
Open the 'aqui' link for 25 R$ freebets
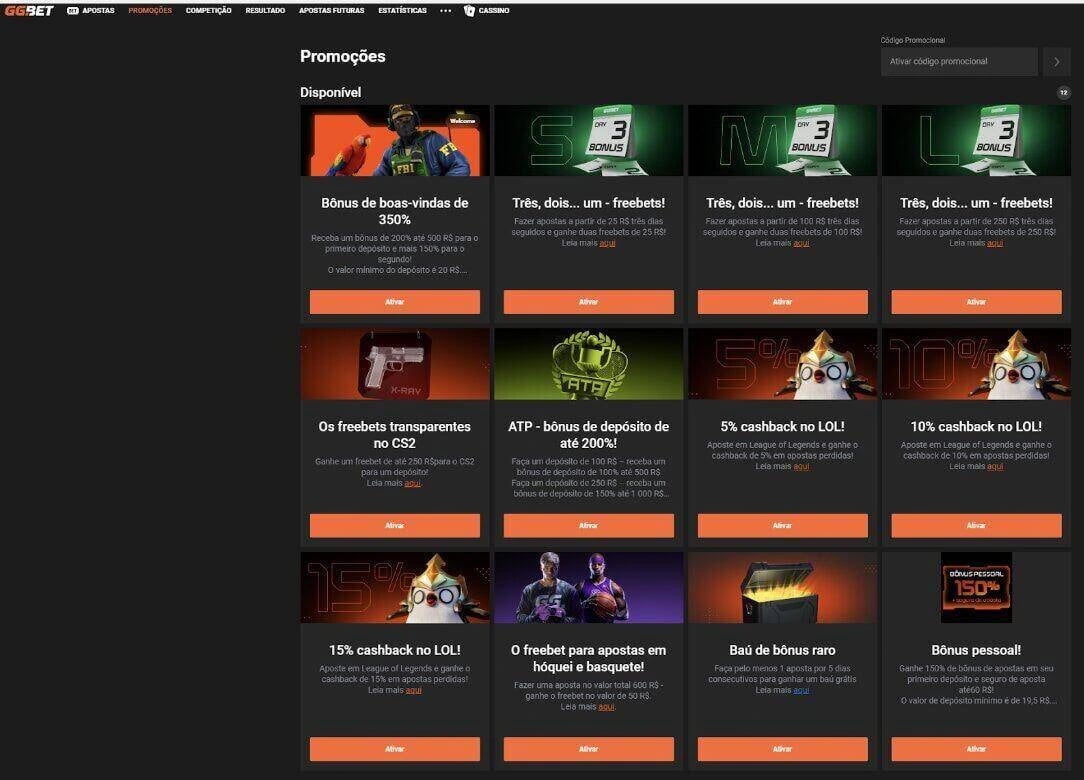click(x=607, y=243)
